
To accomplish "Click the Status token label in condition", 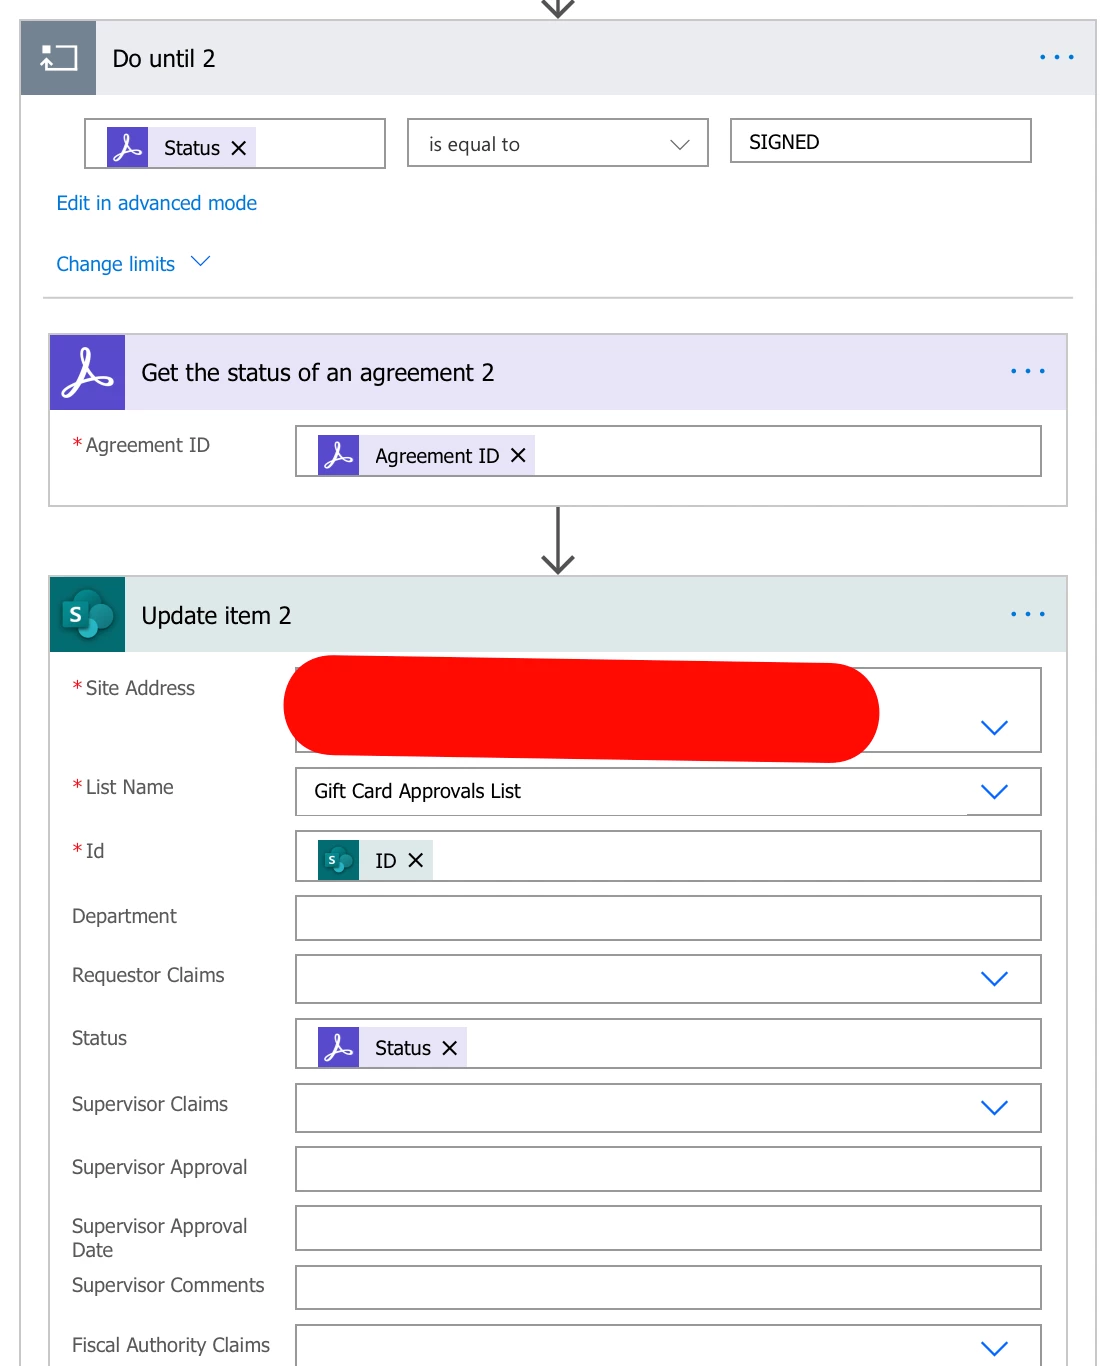I will point(192,148).
